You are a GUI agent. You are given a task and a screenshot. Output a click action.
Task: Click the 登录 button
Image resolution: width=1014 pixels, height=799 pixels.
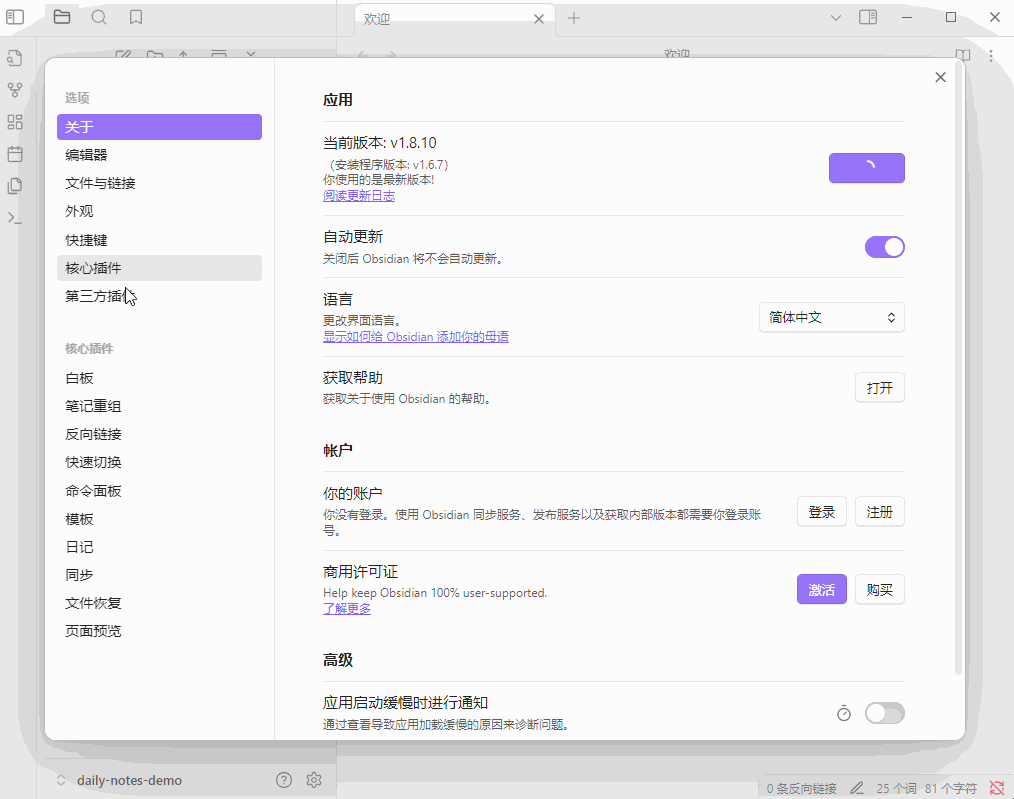[821, 512]
